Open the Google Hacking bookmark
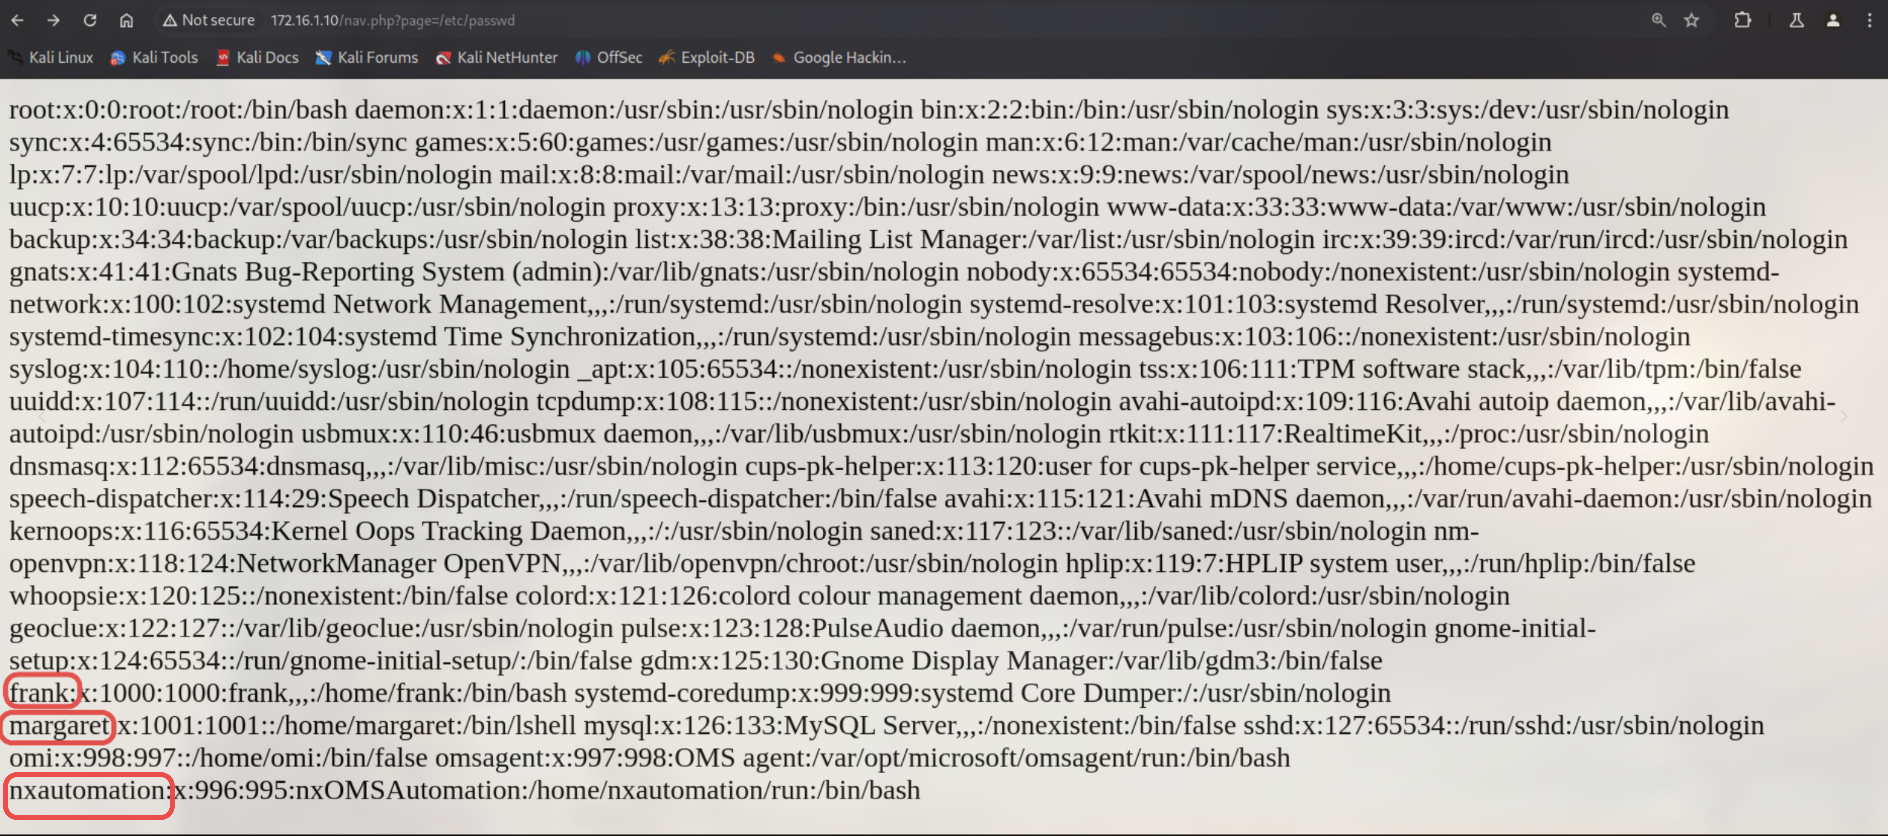This screenshot has width=1888, height=836. click(839, 58)
